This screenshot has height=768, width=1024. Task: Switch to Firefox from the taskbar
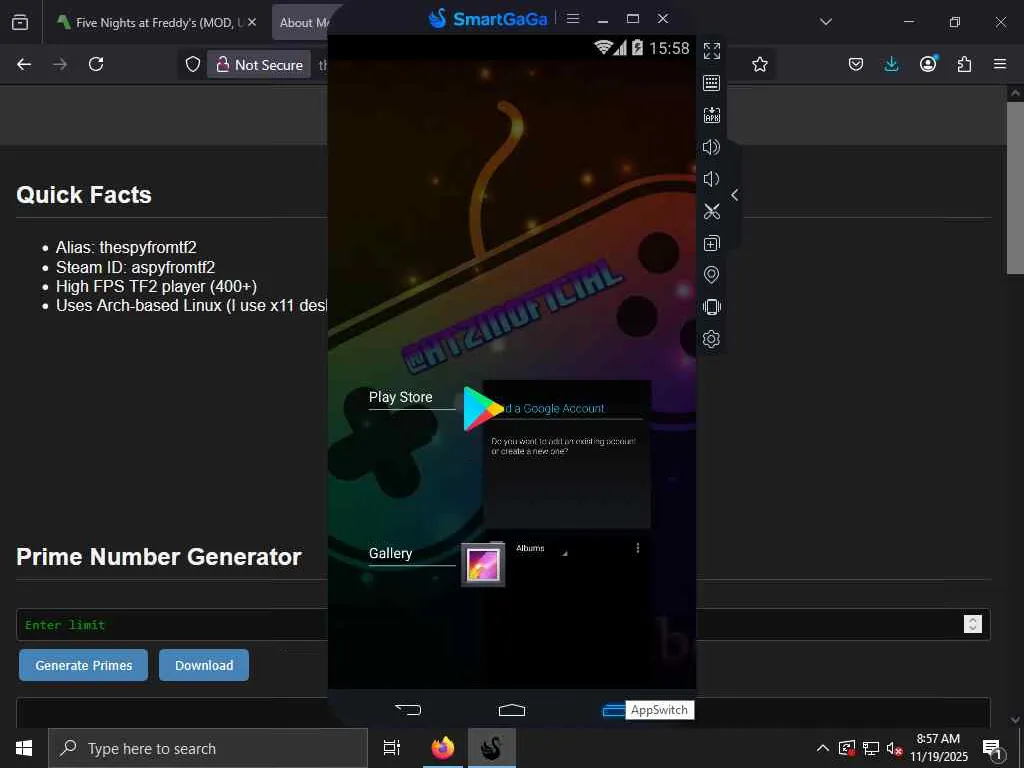(x=443, y=748)
